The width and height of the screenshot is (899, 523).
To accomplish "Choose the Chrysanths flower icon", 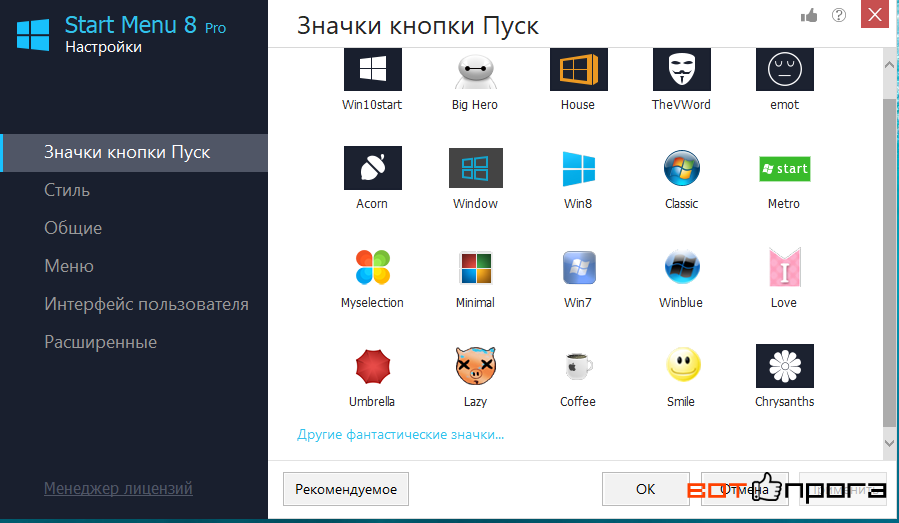I will coord(784,366).
